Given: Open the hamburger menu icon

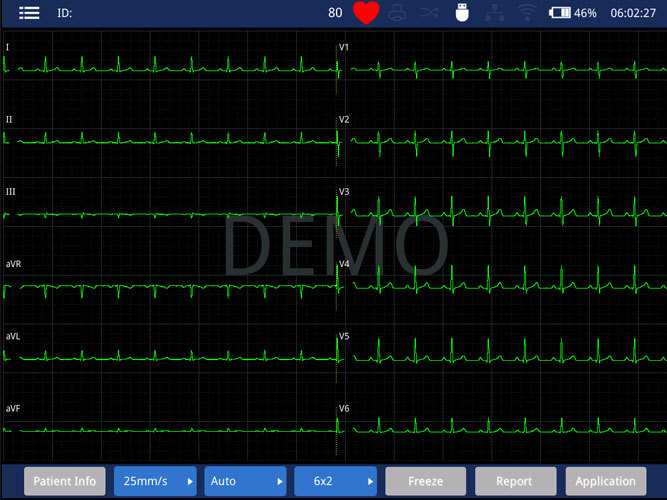Looking at the screenshot, I should 29,13.
